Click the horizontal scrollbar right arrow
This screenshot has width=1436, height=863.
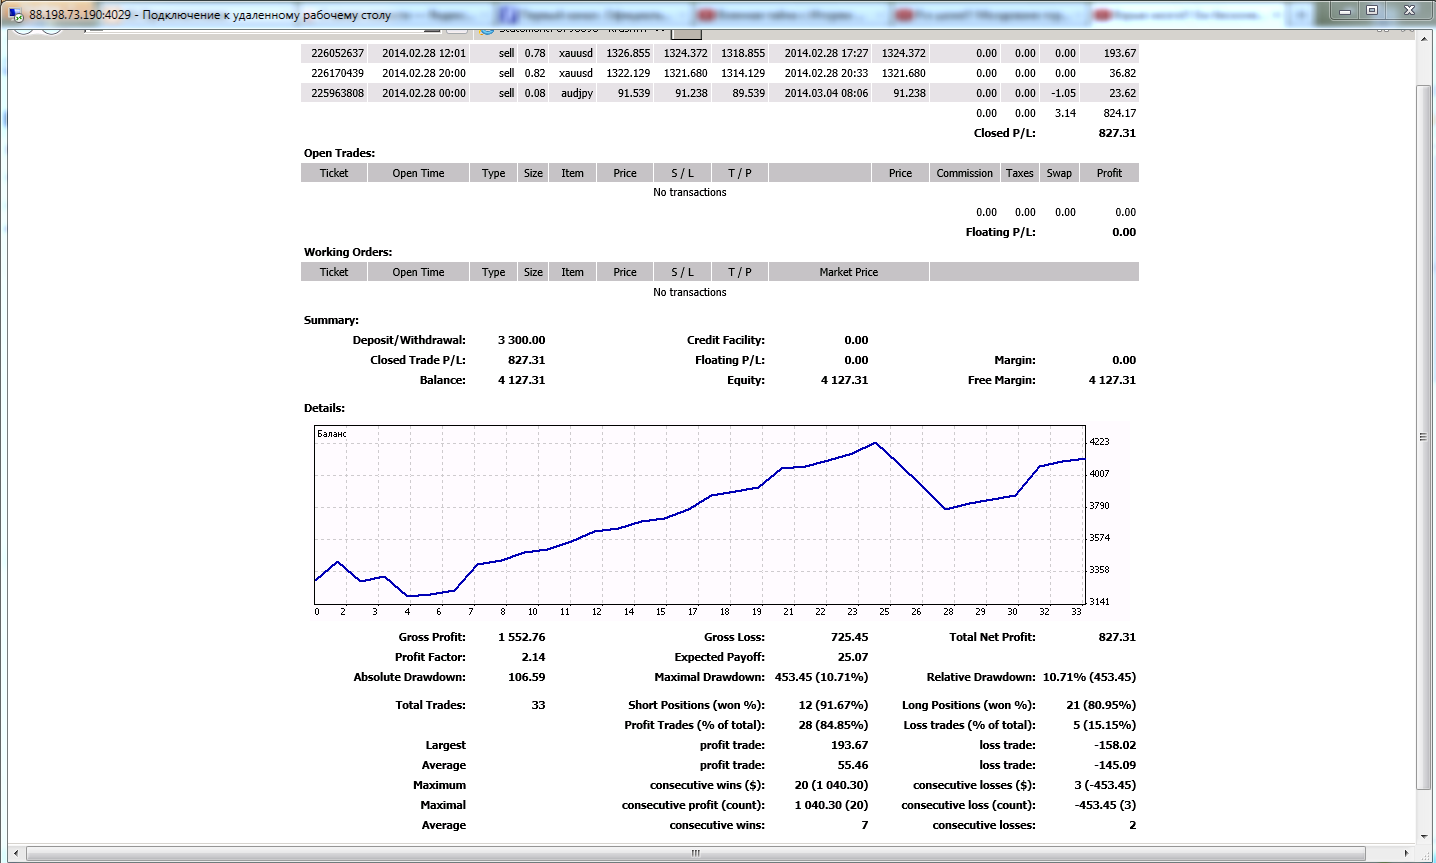1408,853
